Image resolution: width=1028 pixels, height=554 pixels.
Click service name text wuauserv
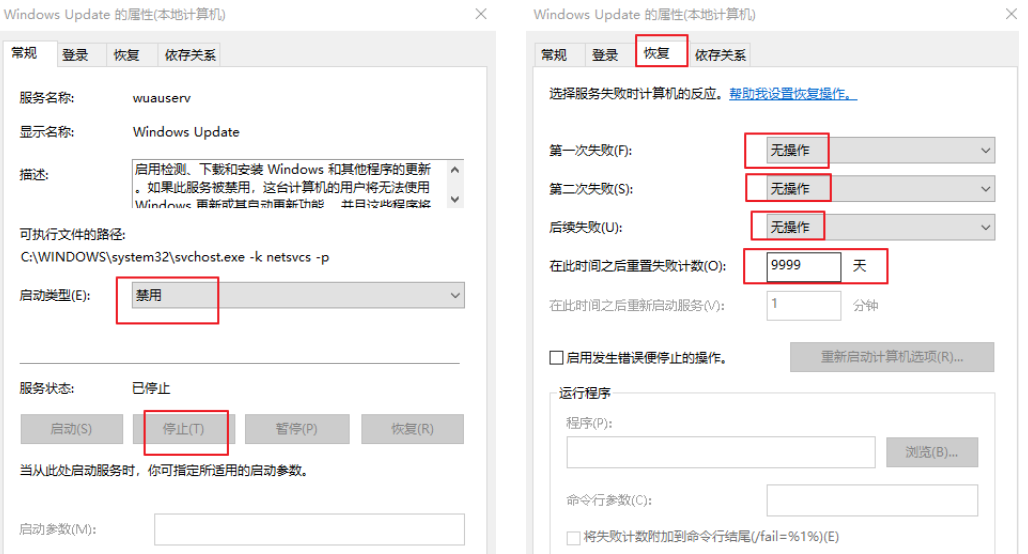[x=161, y=98]
